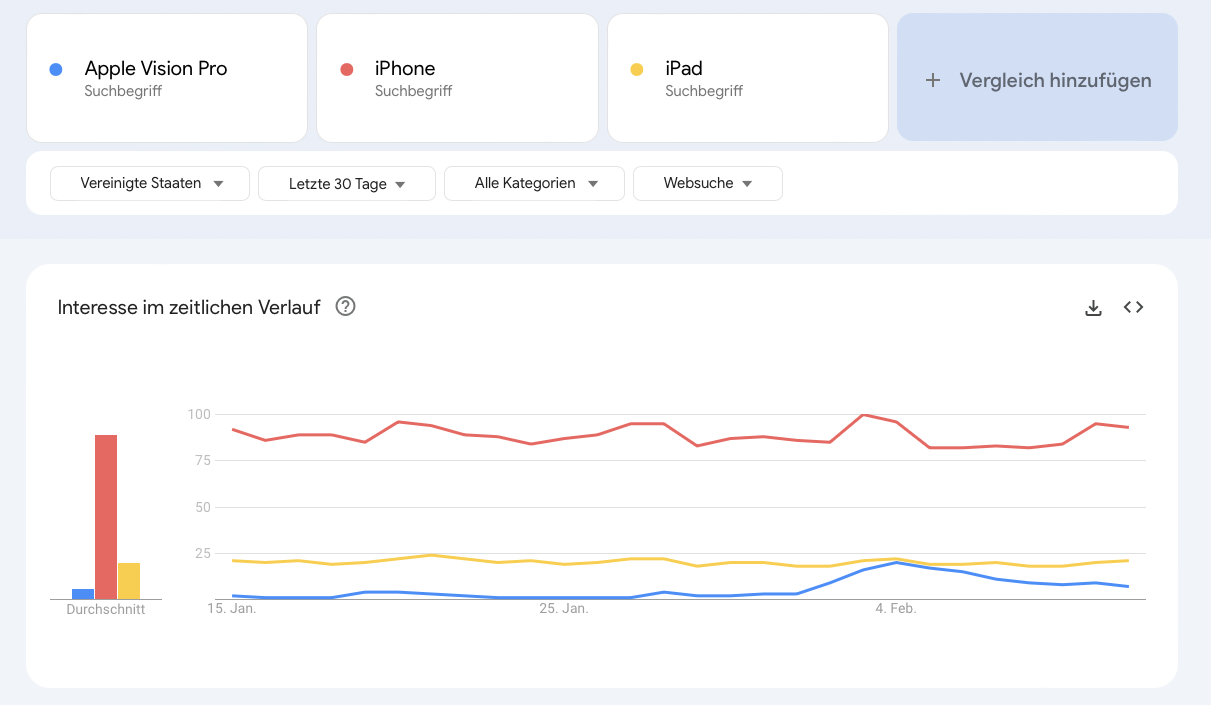Viewport: 1211px width, 705px height.
Task: Click the 25. Jan. date label
Action: 564,608
